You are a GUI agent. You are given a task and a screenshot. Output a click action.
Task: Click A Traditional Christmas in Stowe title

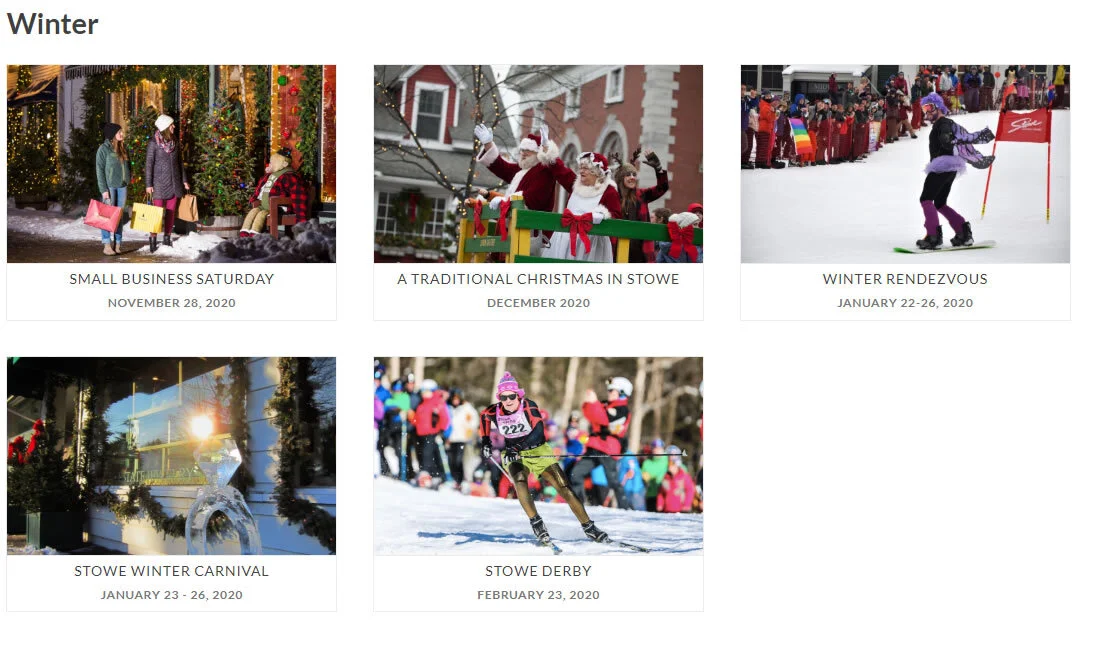[538, 279]
